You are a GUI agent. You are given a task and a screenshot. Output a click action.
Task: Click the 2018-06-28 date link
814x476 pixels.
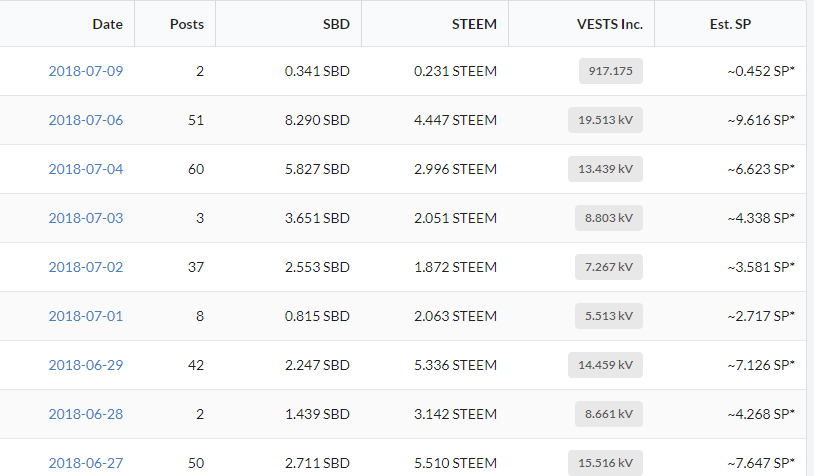pyautogui.click(x=86, y=414)
